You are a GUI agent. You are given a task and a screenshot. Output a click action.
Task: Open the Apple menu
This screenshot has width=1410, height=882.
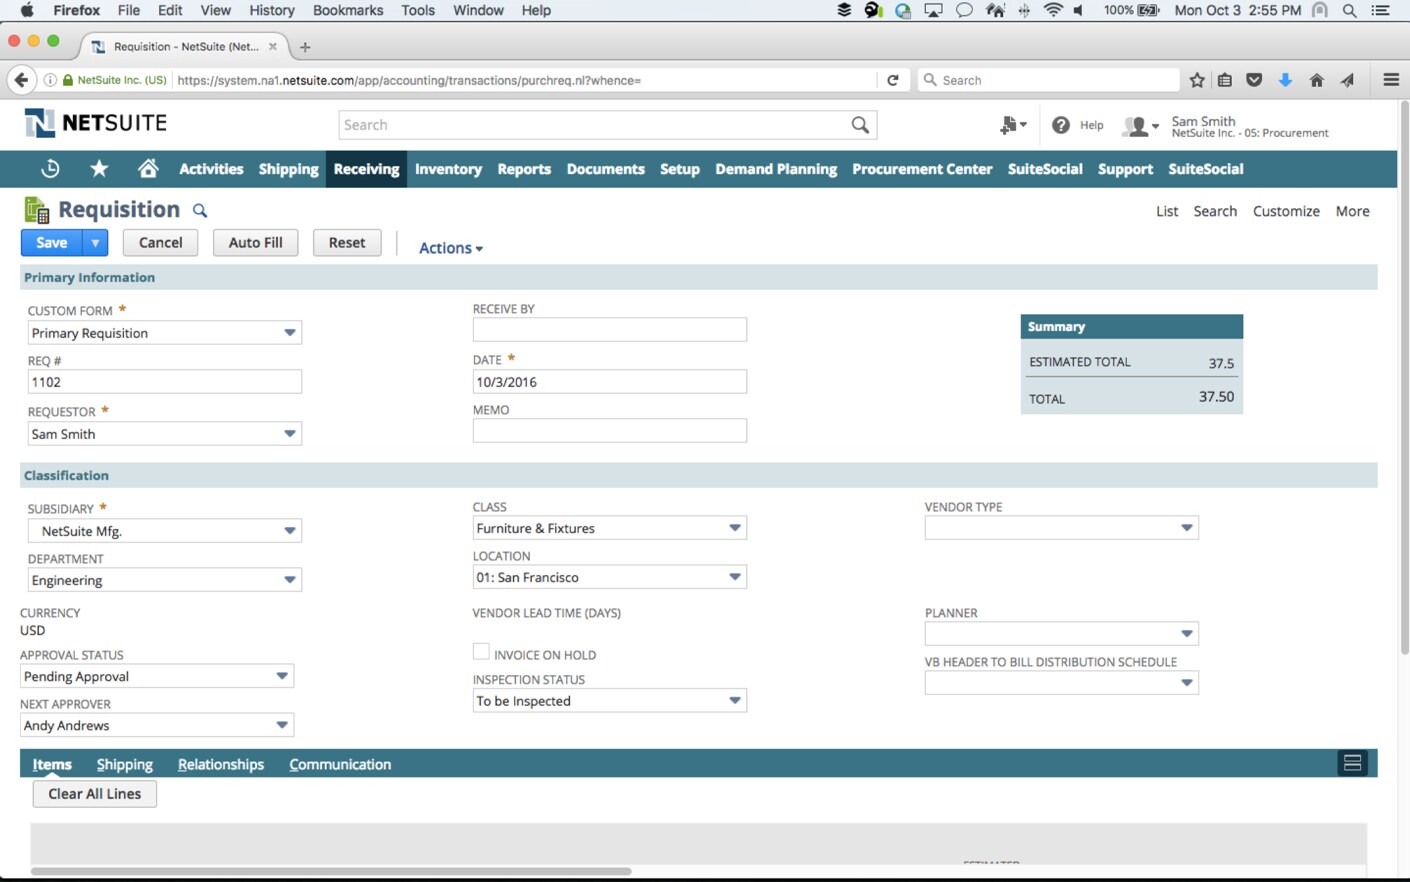(x=26, y=10)
